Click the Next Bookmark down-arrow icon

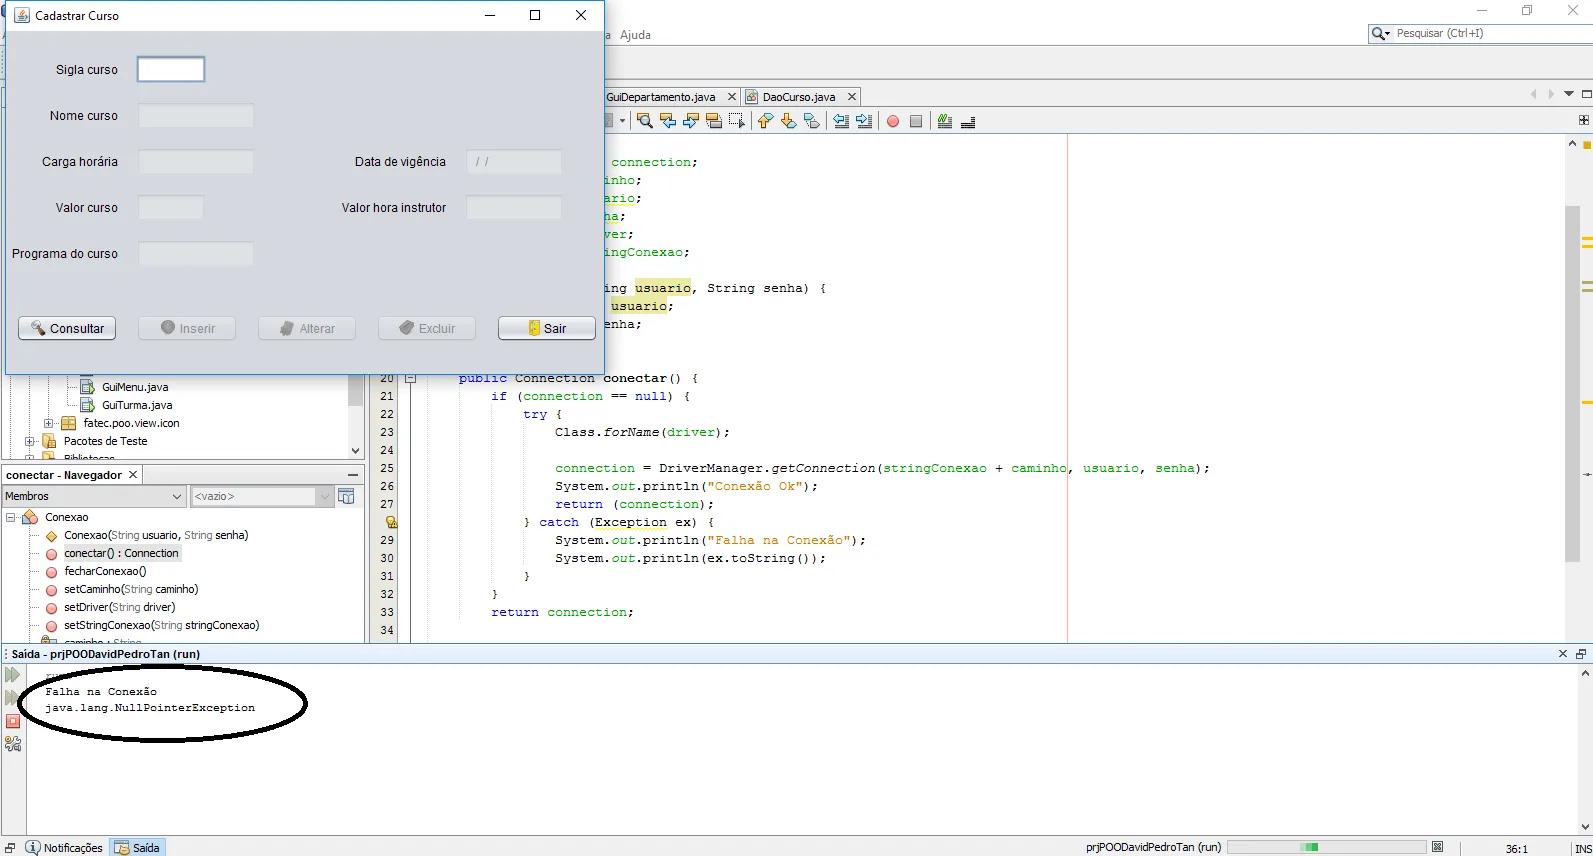click(788, 121)
